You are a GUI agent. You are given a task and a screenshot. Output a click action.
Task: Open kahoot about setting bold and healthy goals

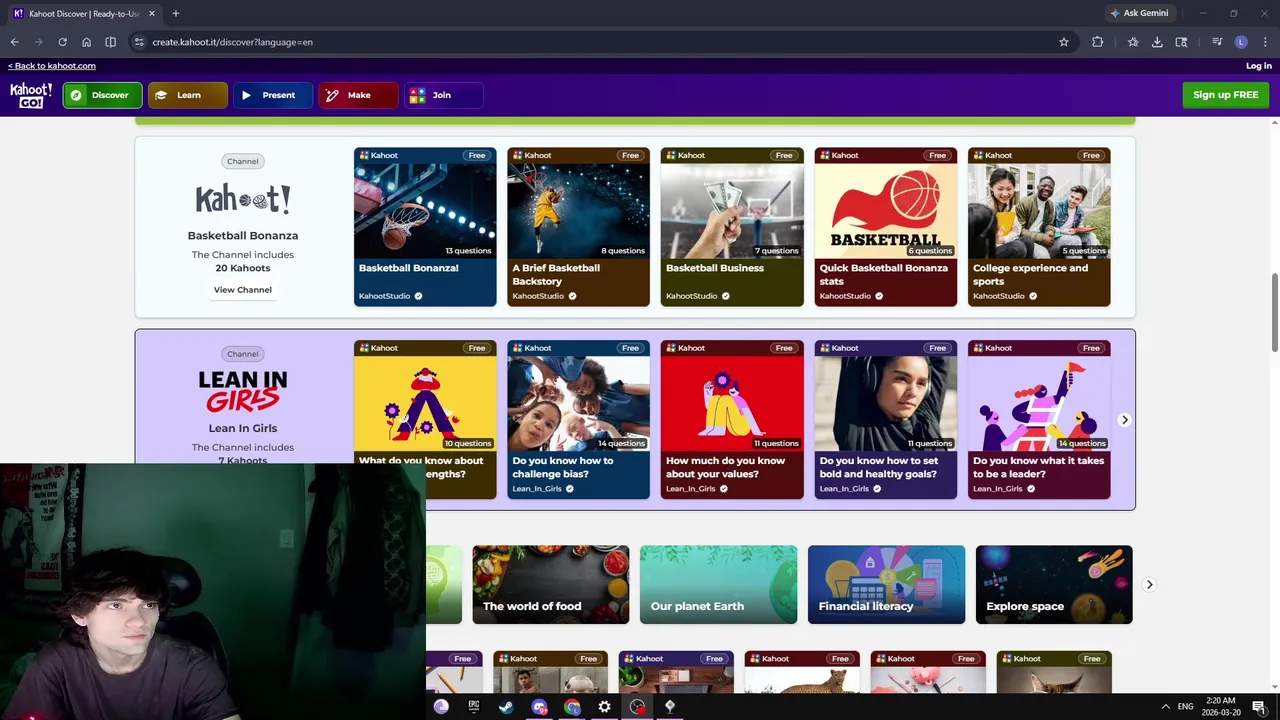point(886,420)
